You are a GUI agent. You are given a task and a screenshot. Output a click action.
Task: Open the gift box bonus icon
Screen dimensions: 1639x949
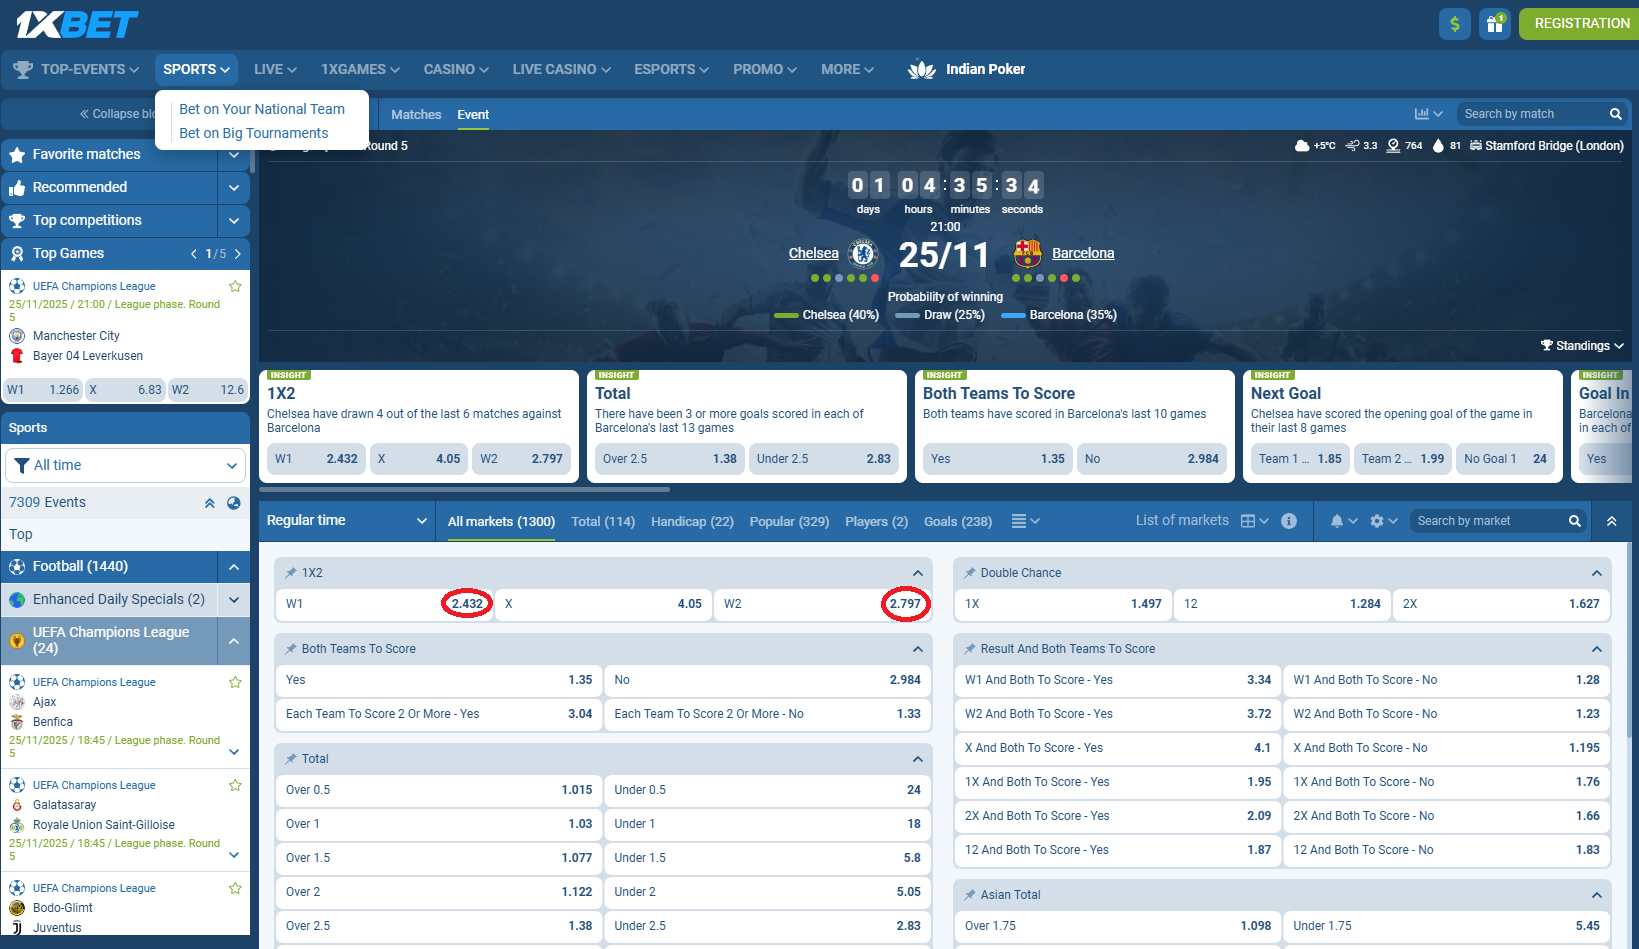tap(1495, 24)
